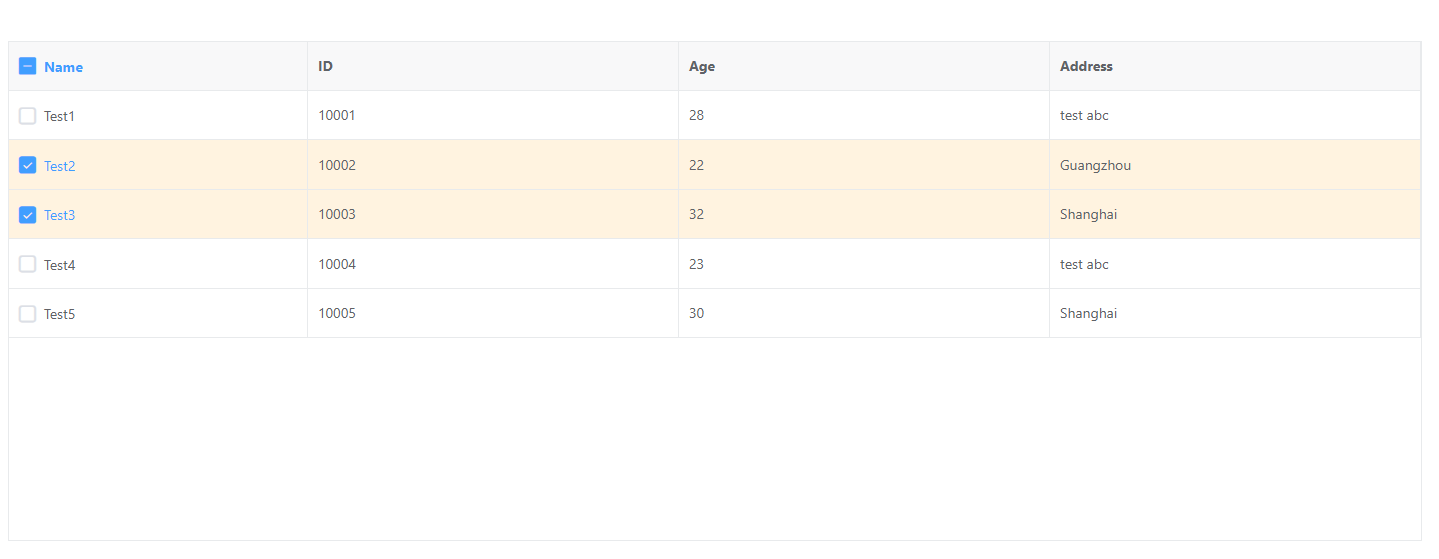Click the Test1 name label
Screen dimensions: 1439x559
click(59, 116)
